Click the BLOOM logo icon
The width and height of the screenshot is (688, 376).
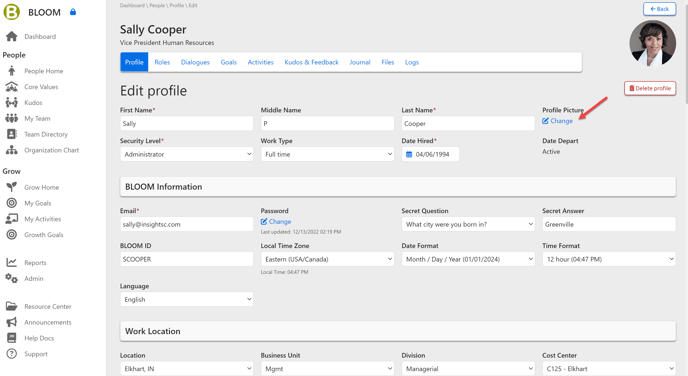(x=11, y=12)
